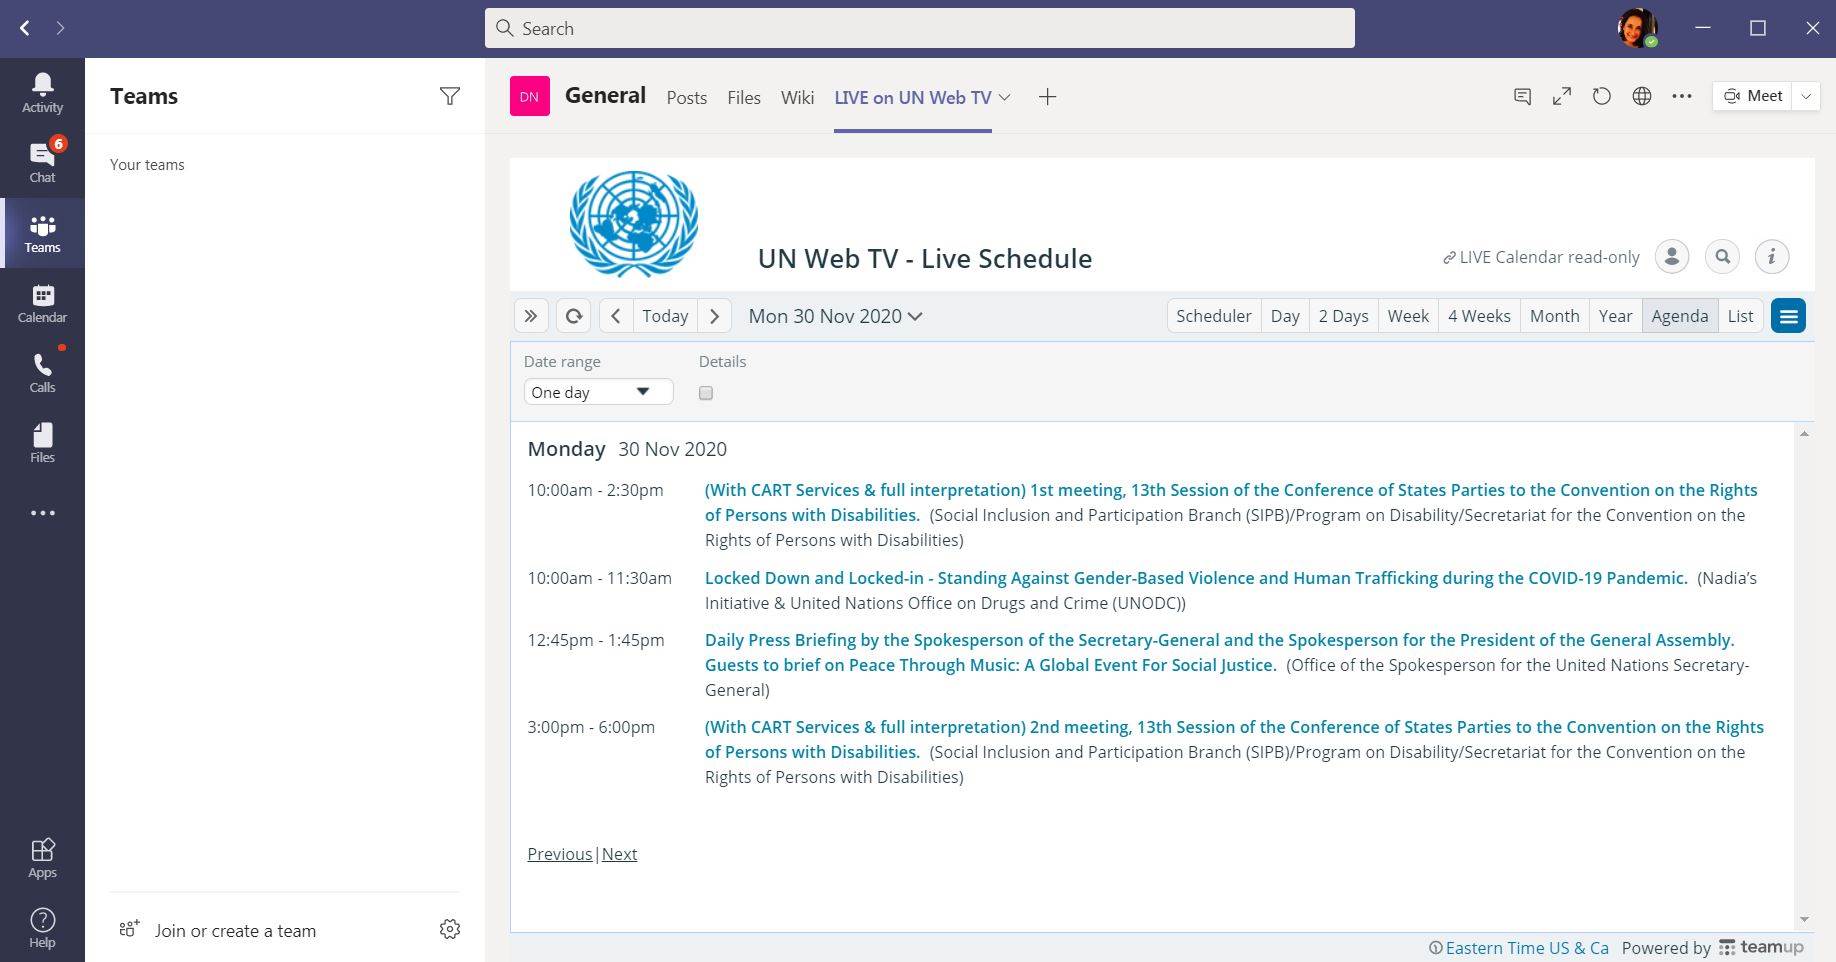Screen dimensions: 1836x962
Task: Switch to the Wiki tab
Action: (x=797, y=97)
